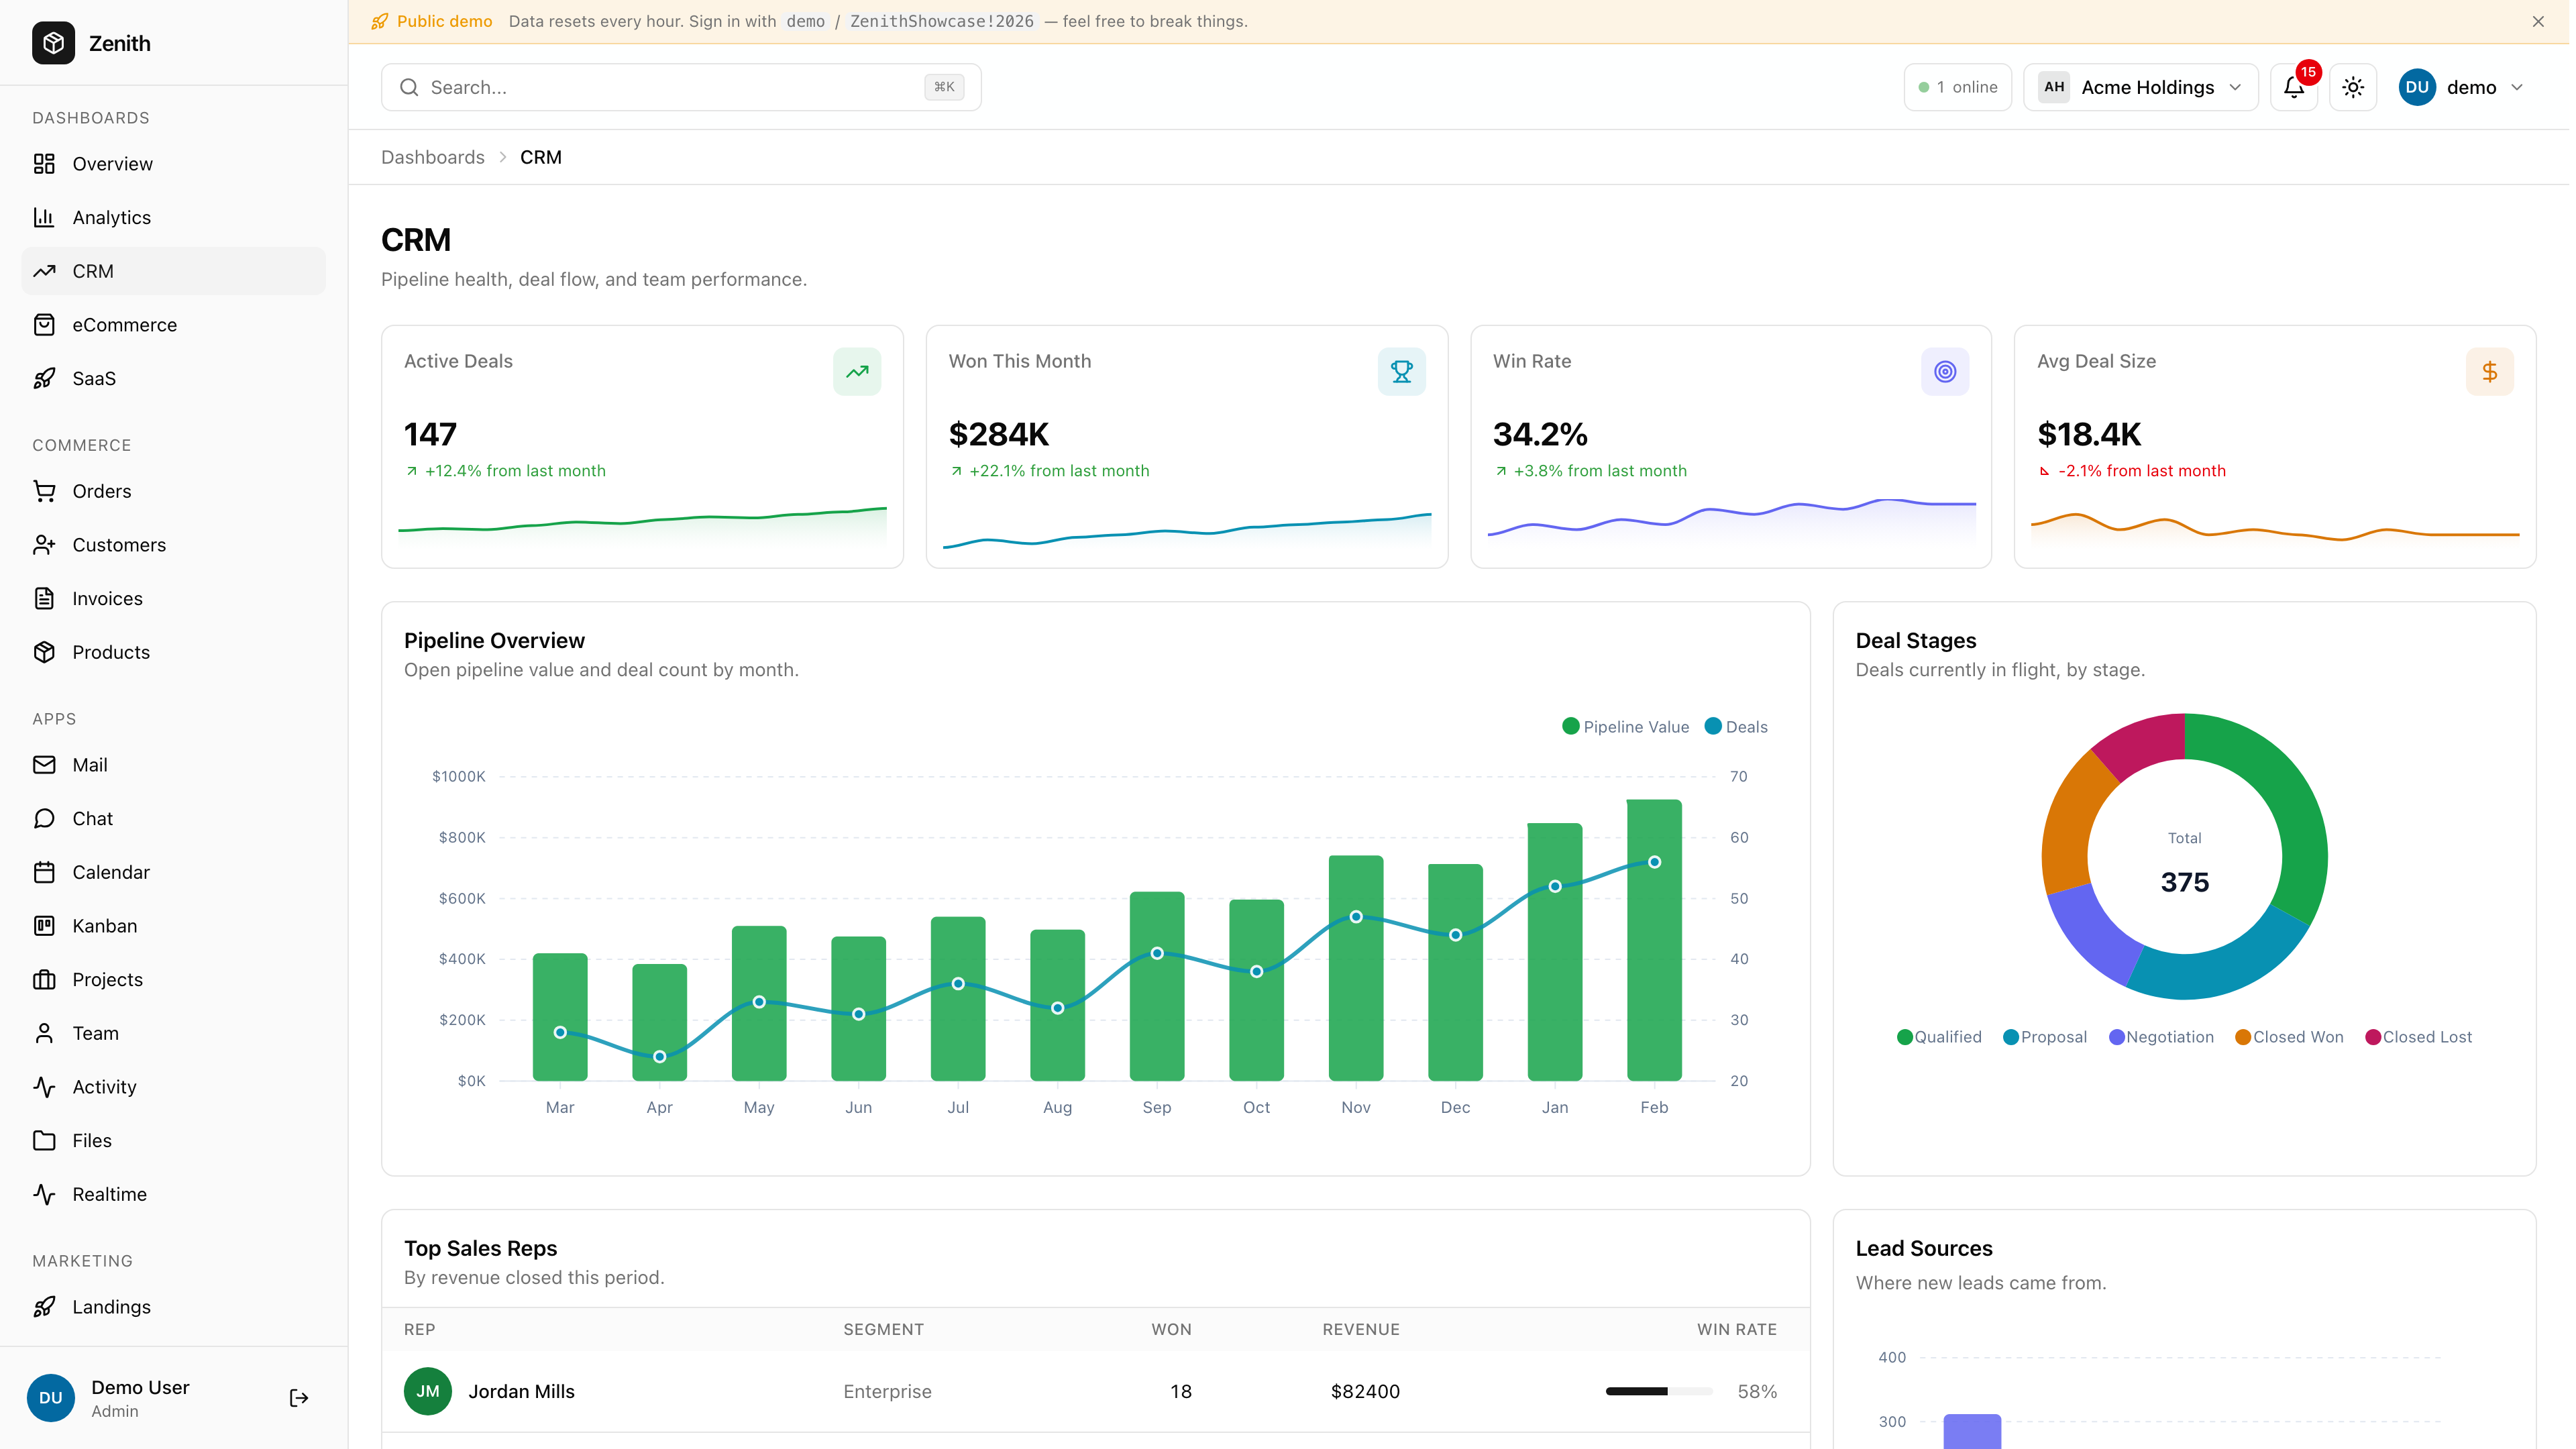Click the $82400 revenue cell
The height and width of the screenshot is (1449, 2576).
pyautogui.click(x=1365, y=1392)
